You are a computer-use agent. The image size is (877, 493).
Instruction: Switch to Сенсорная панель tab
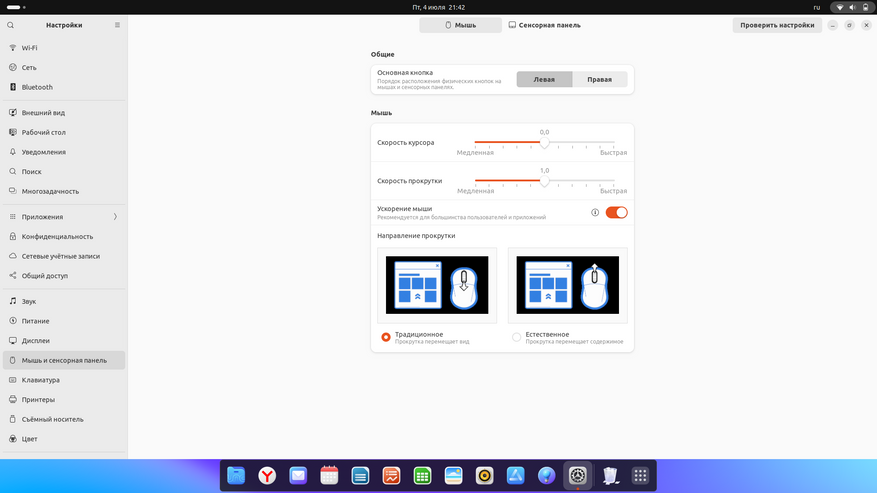click(544, 25)
